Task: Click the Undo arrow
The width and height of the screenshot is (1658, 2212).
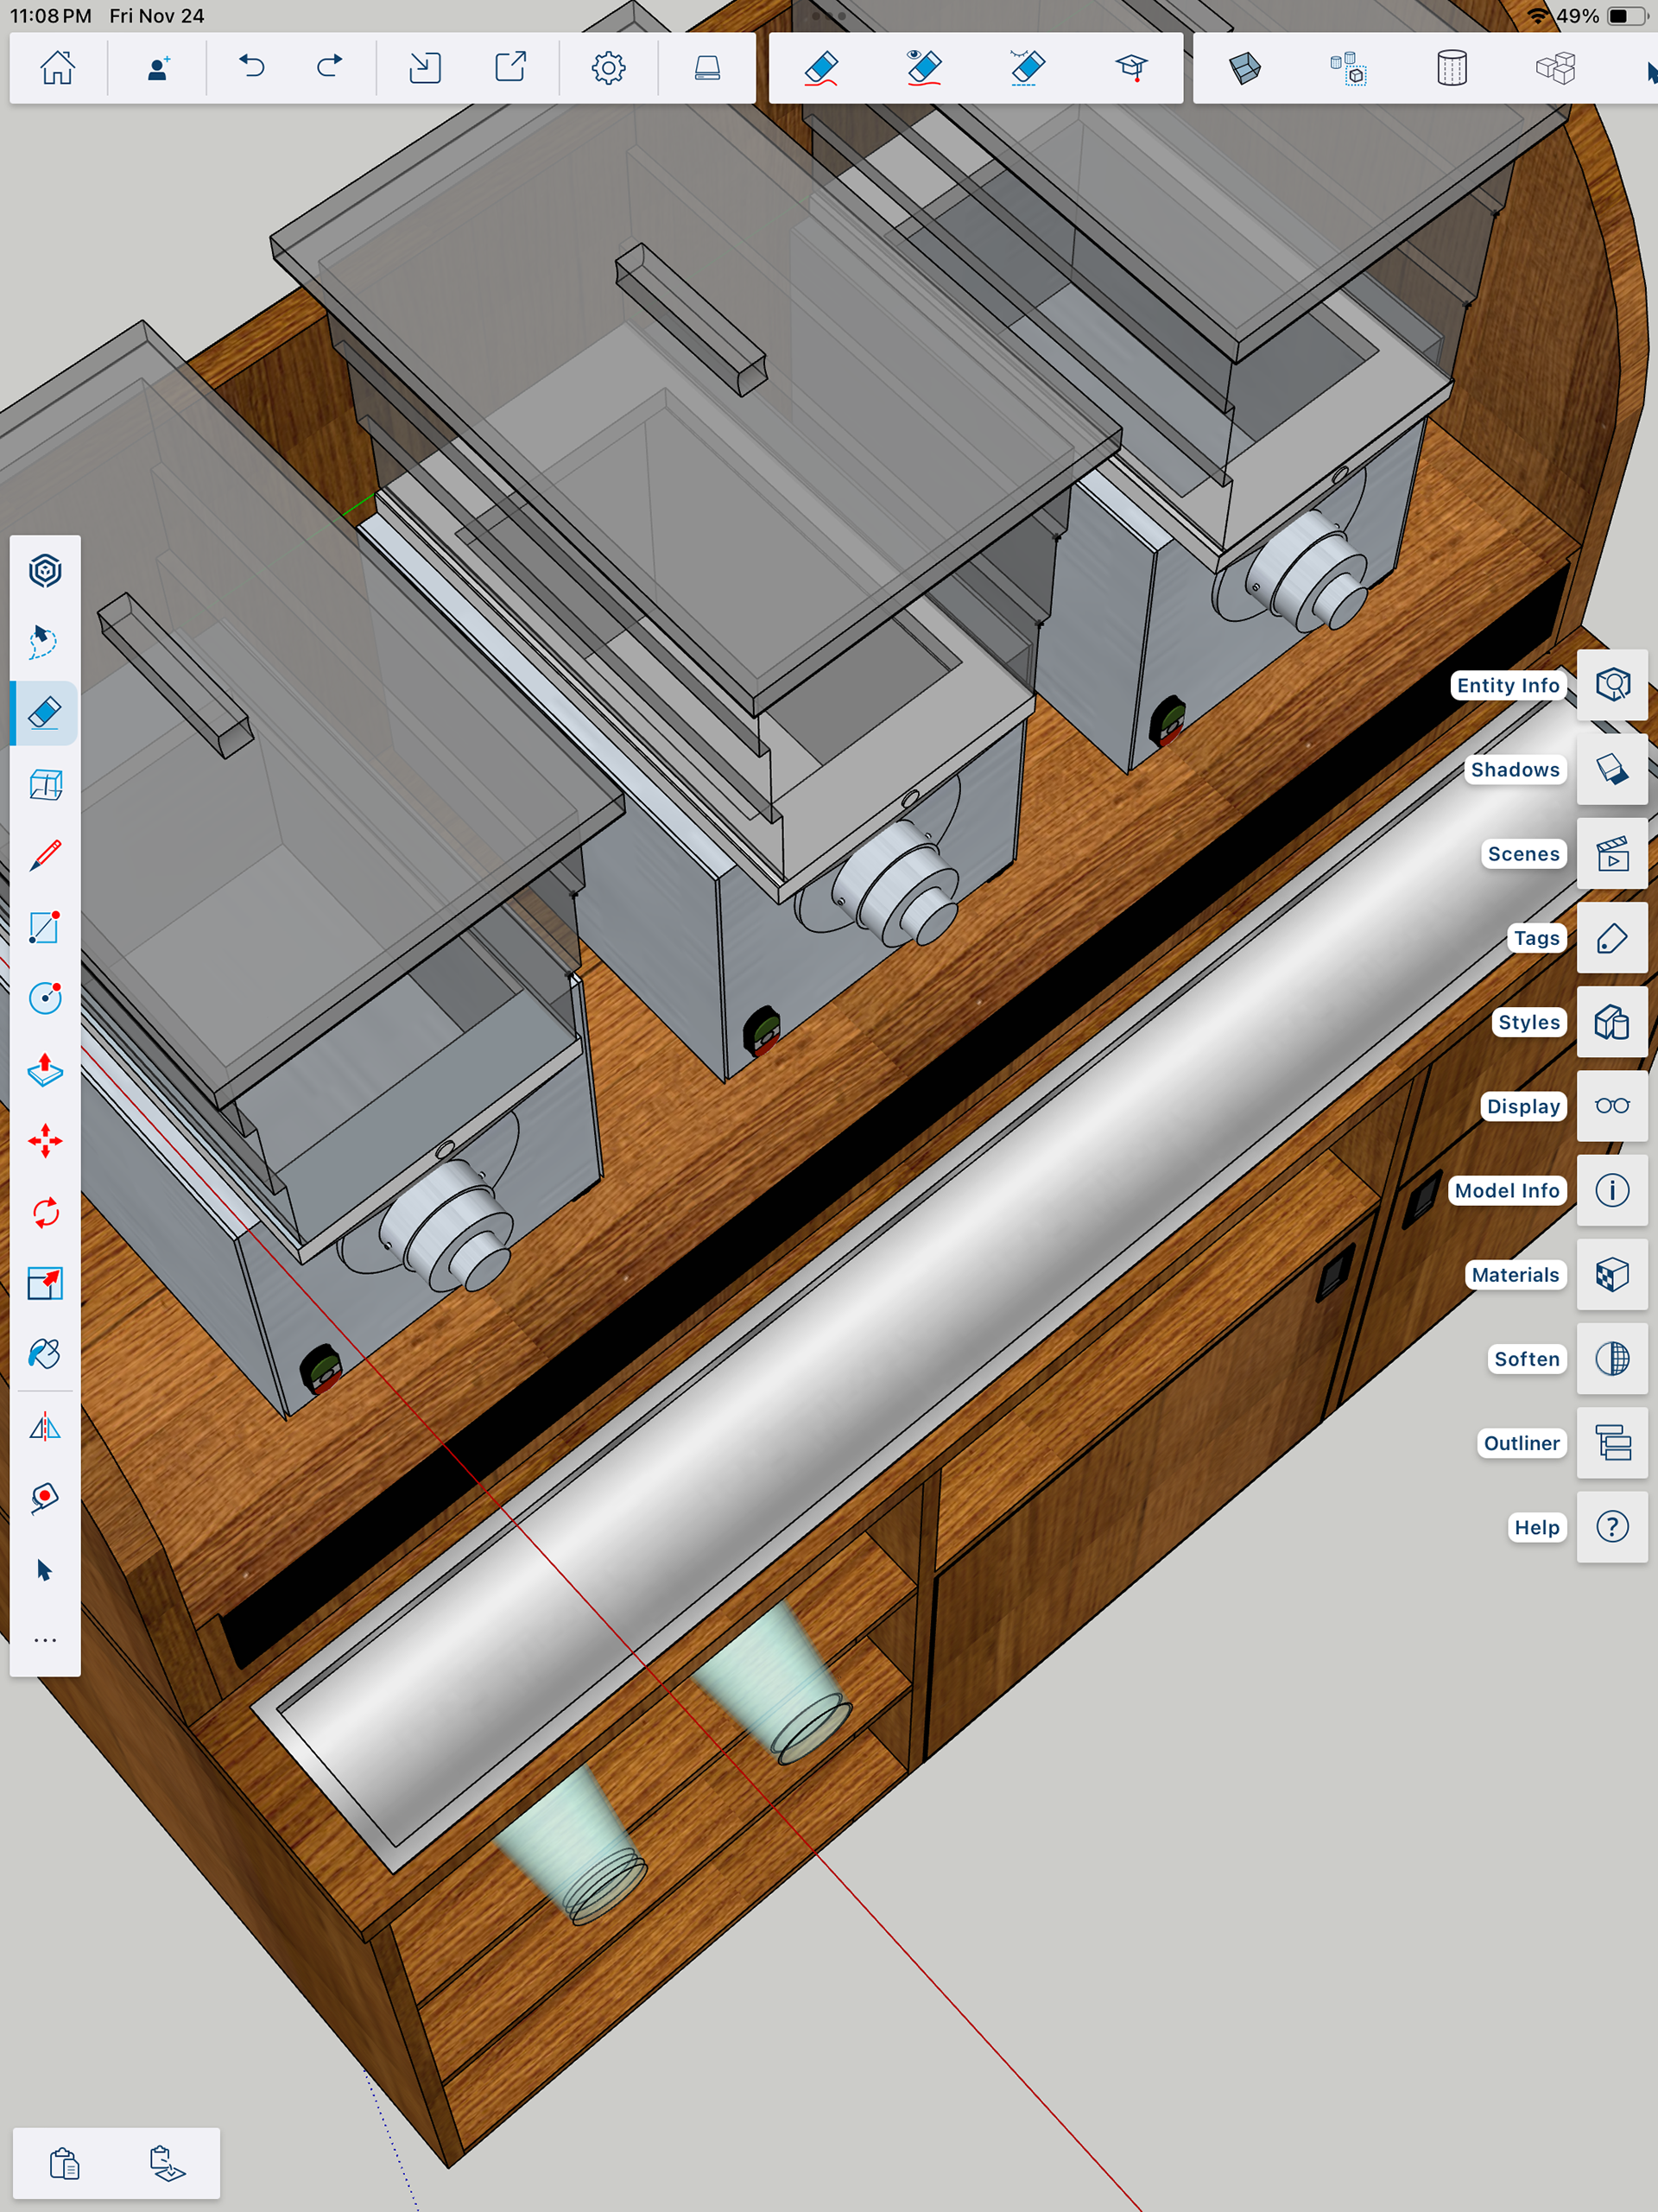Action: click(251, 67)
